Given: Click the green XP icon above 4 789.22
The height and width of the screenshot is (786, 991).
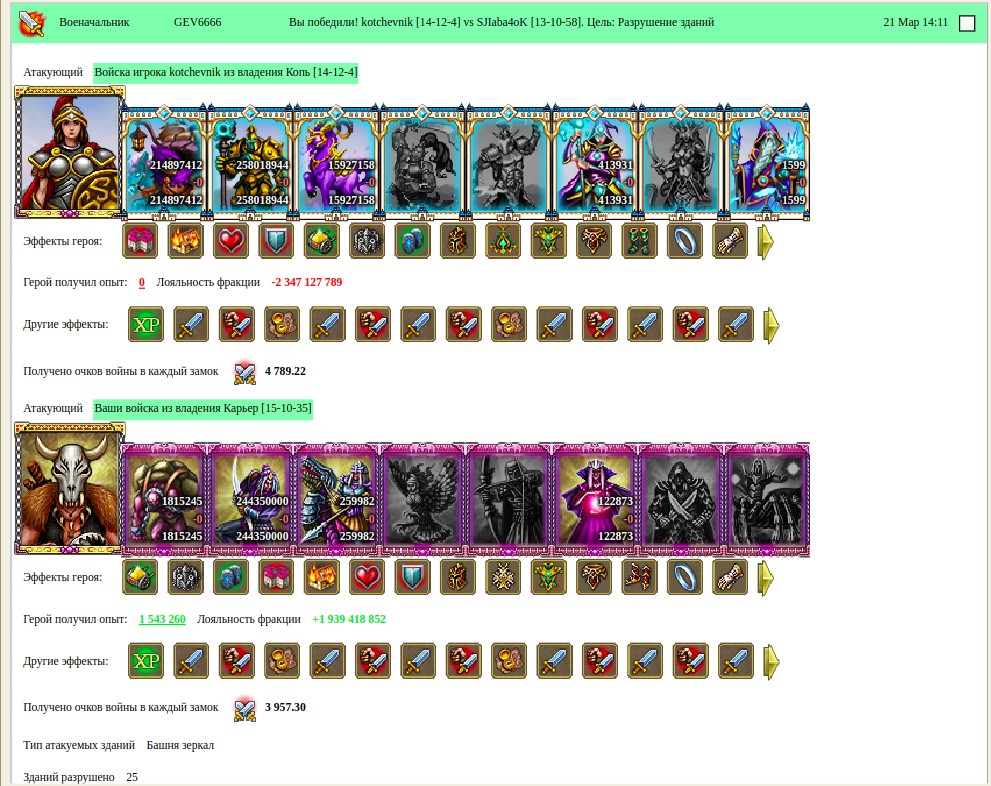Looking at the screenshot, I should pyautogui.click(x=146, y=324).
